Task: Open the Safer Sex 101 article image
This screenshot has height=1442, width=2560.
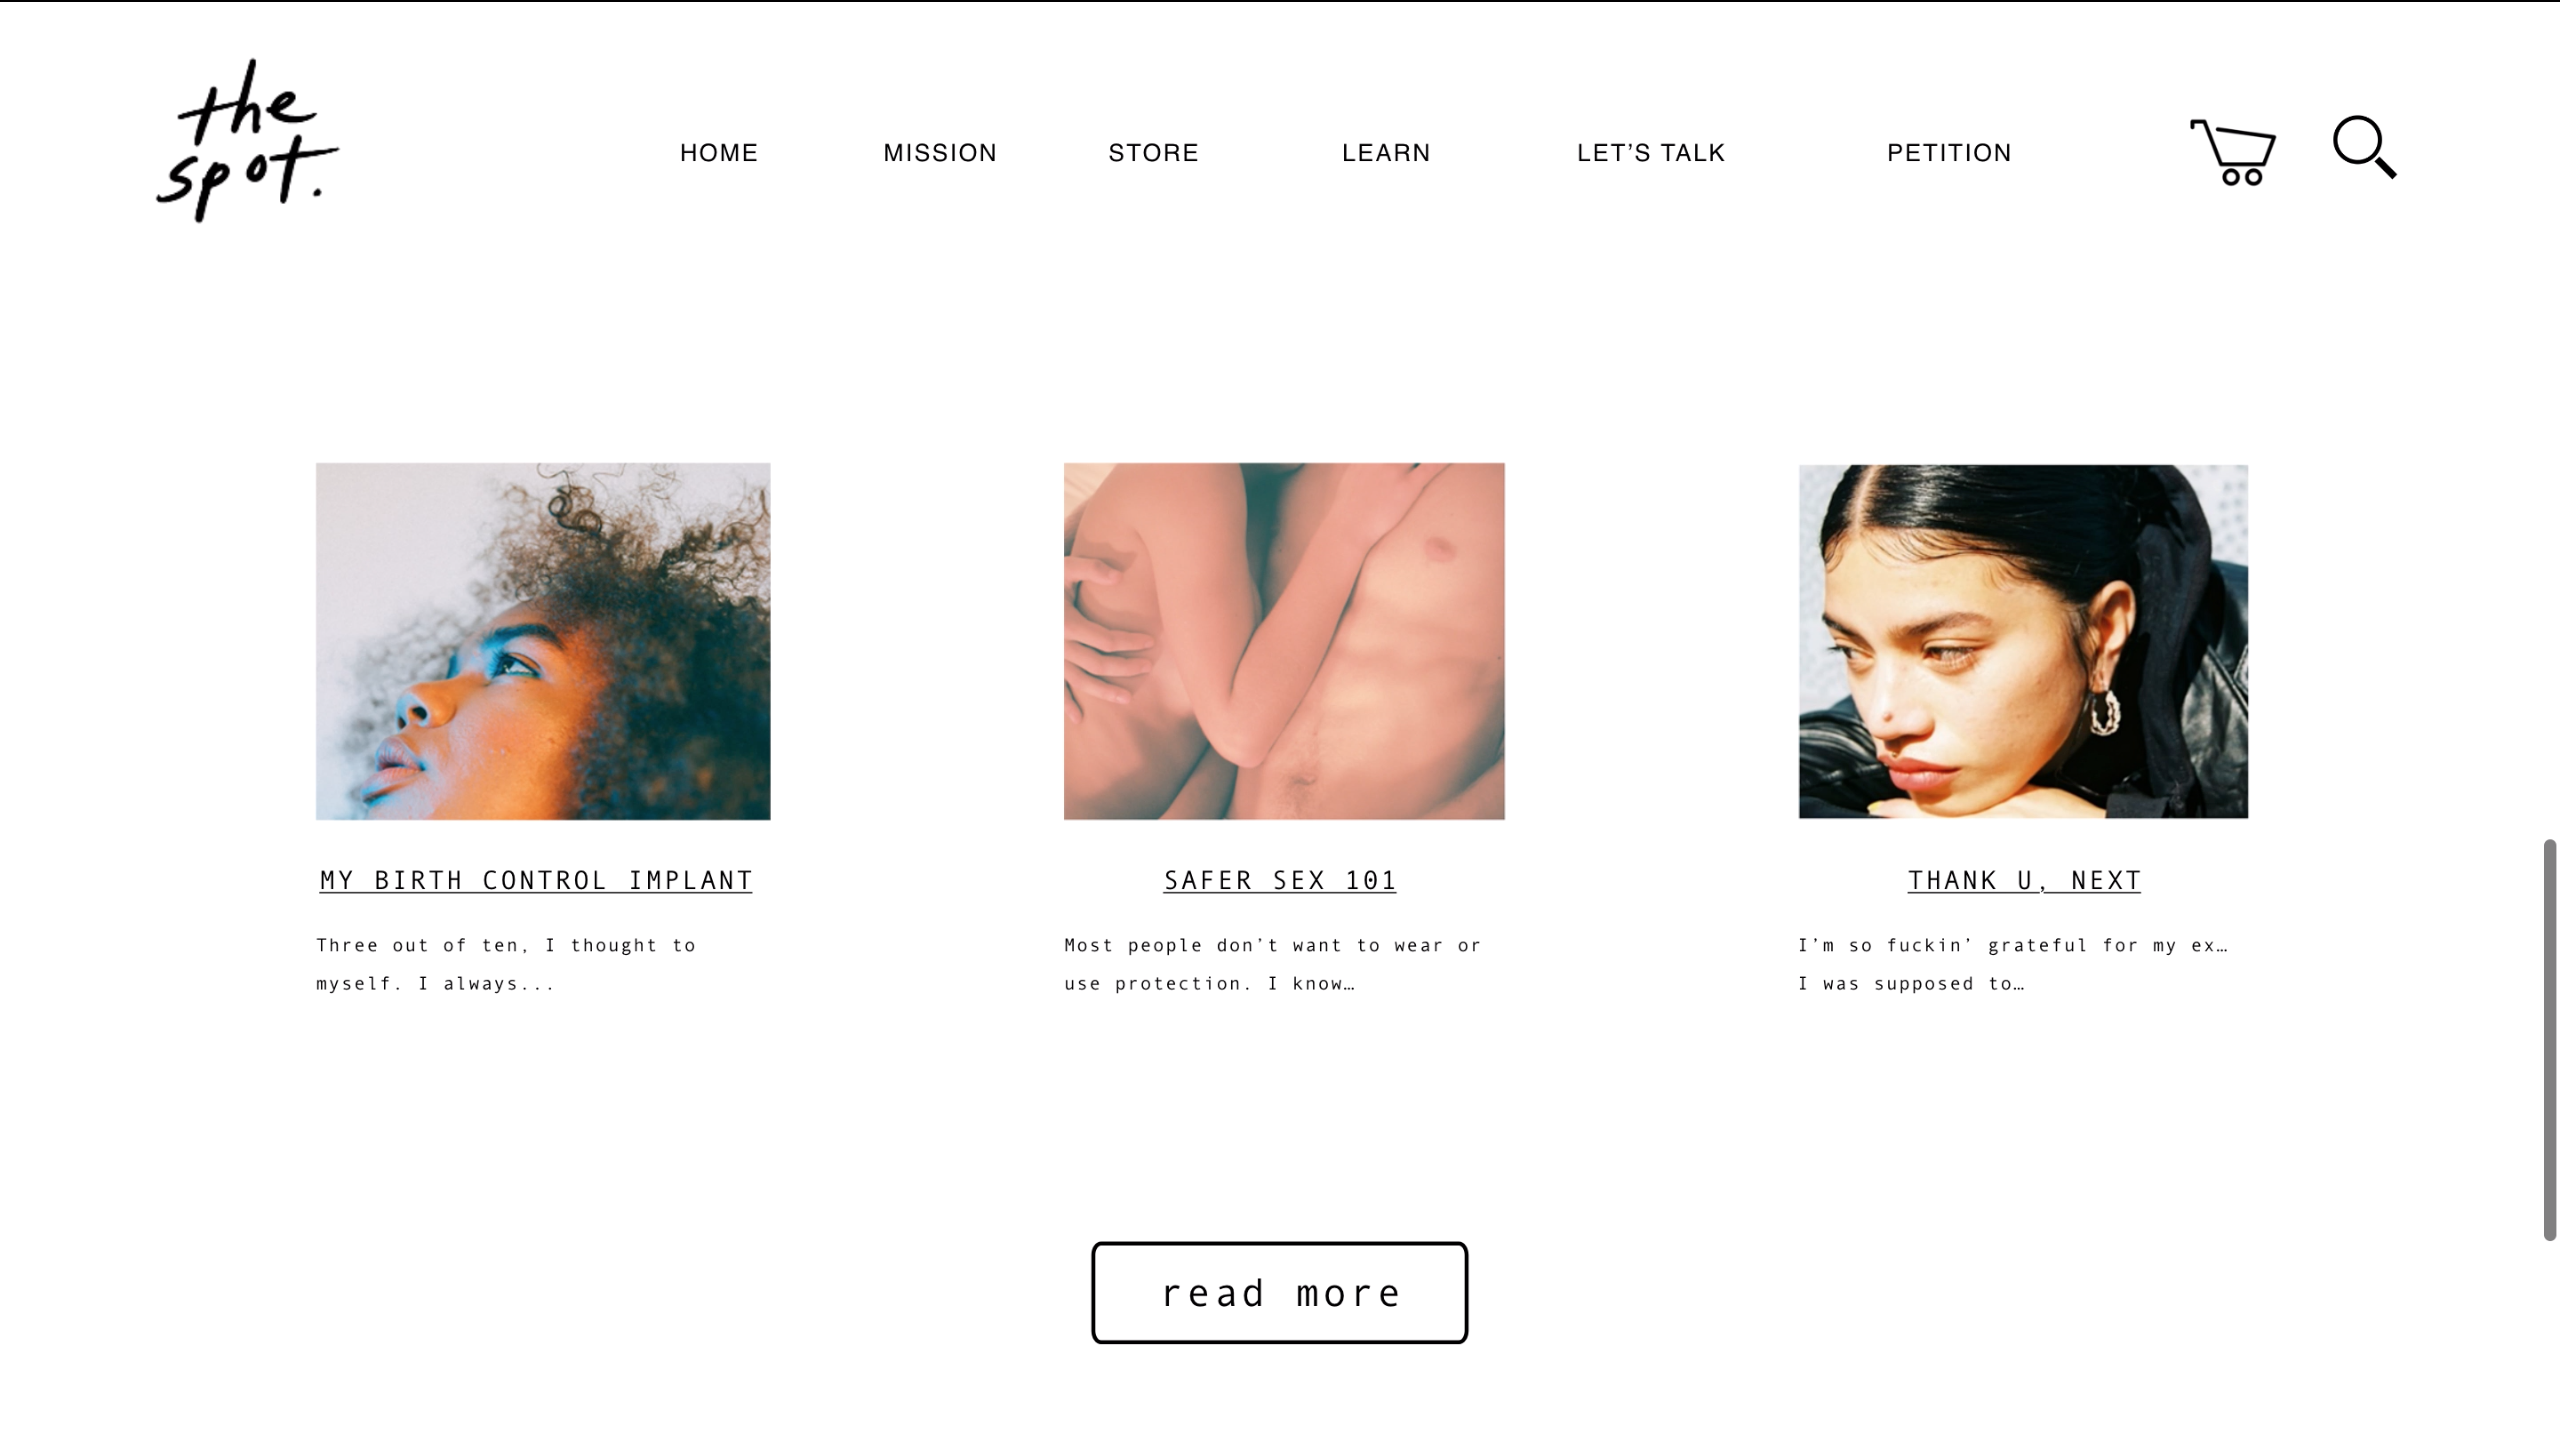Action: (x=1284, y=641)
